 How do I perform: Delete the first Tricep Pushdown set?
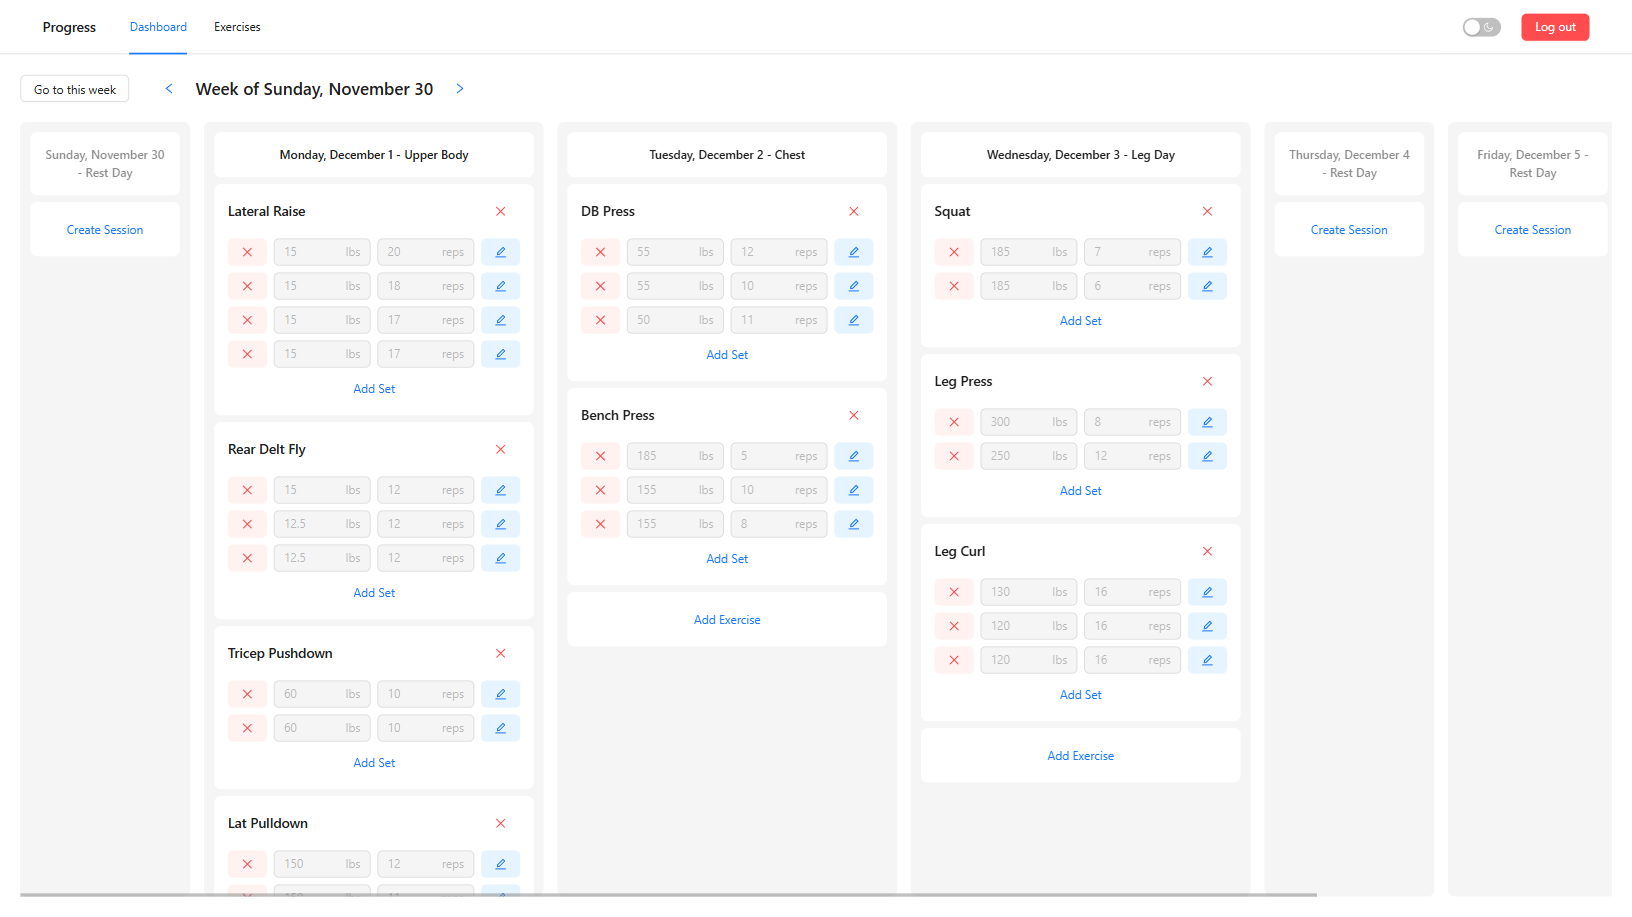point(247,694)
